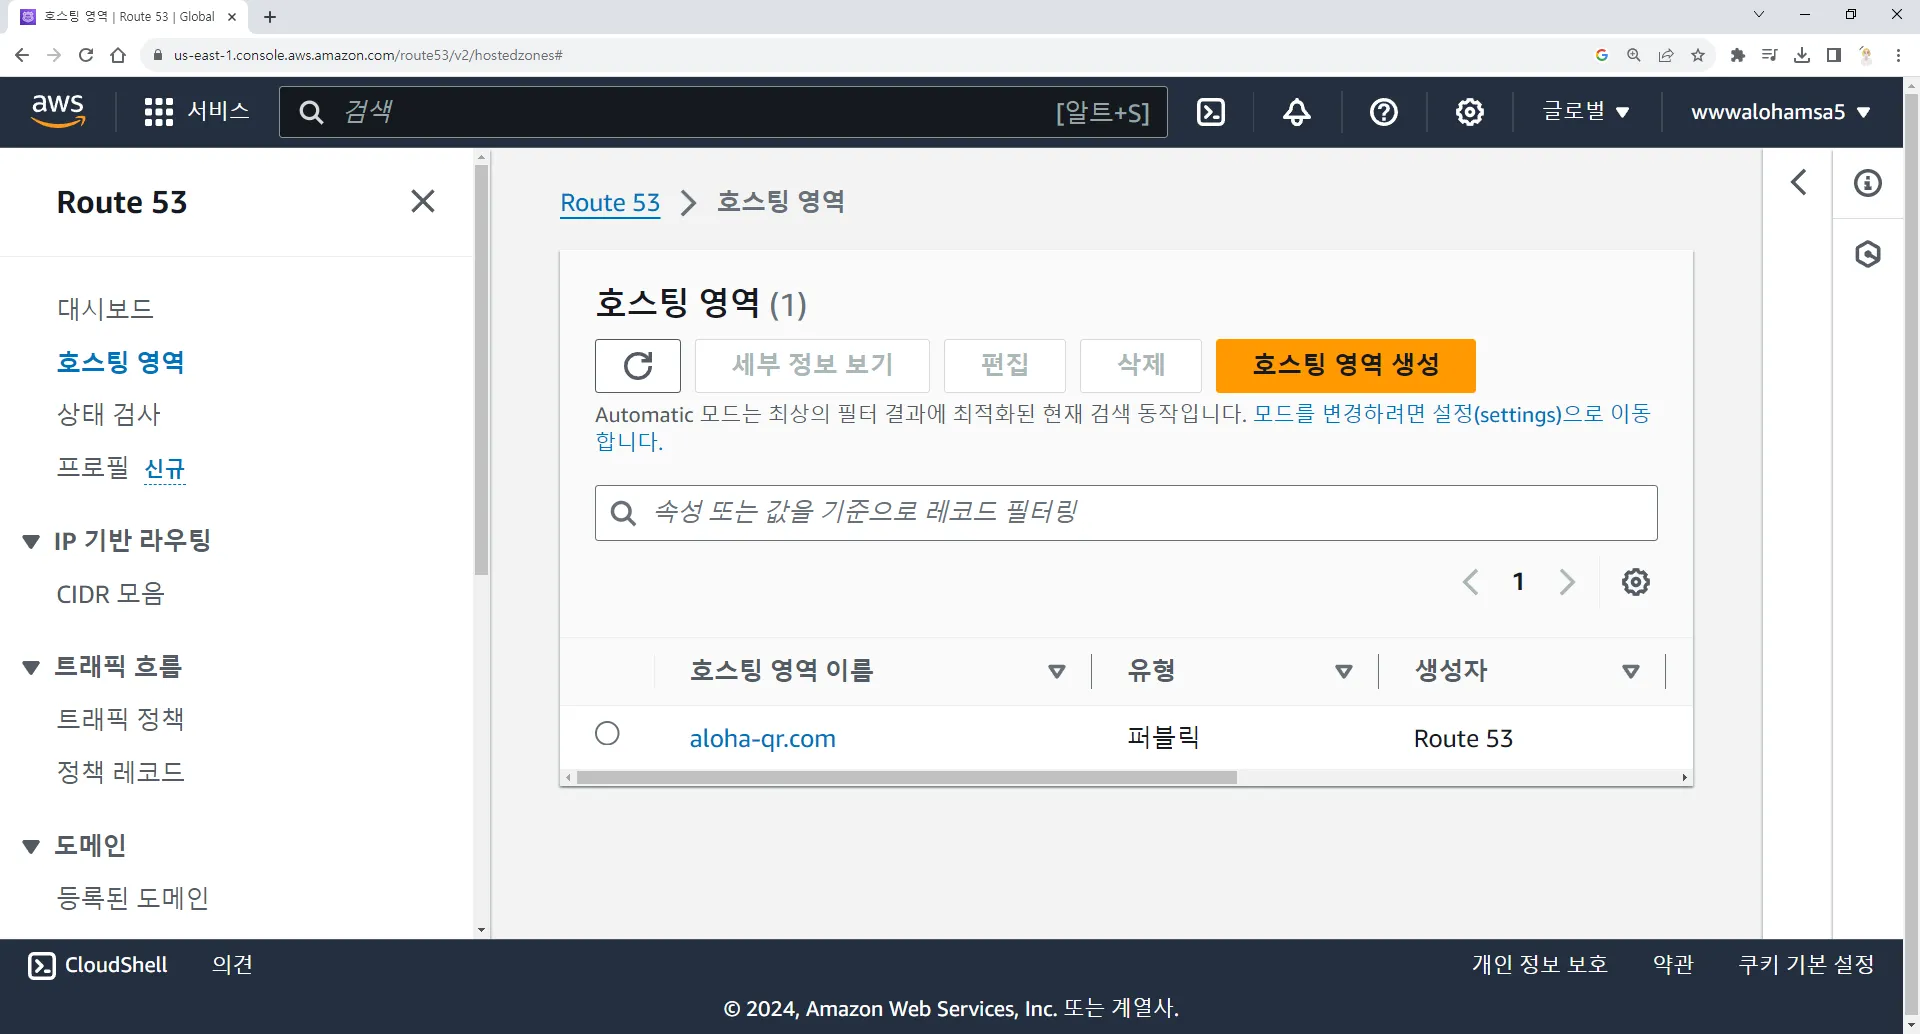The width and height of the screenshot is (1920, 1034).
Task: Click 의견 feedback in footer
Action: pyautogui.click(x=232, y=965)
